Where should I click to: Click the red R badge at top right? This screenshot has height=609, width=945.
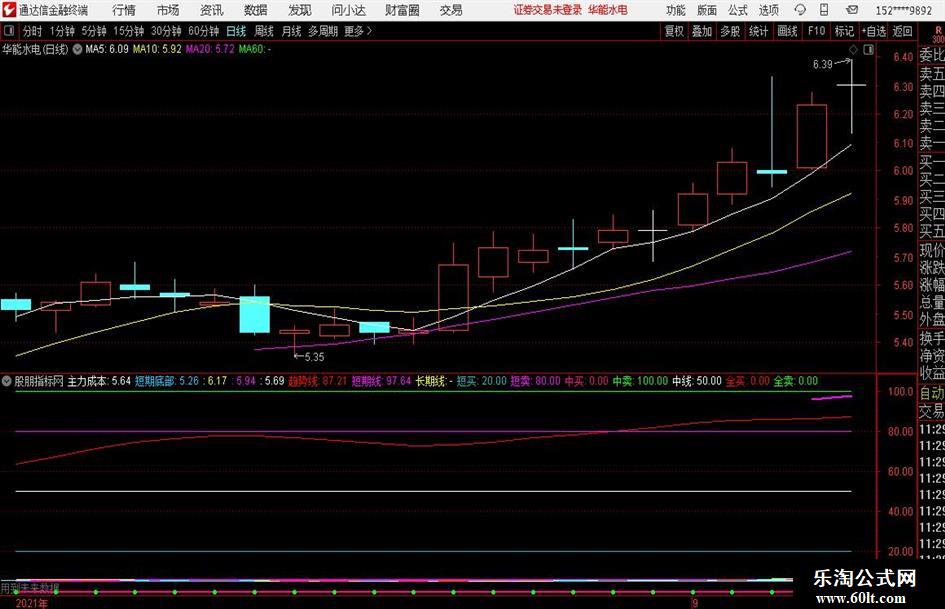[x=938, y=31]
